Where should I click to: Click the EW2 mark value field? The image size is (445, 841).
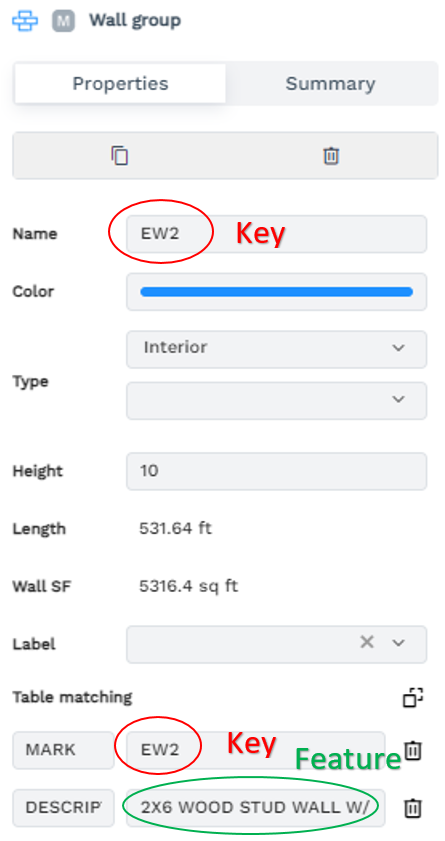click(x=256, y=750)
